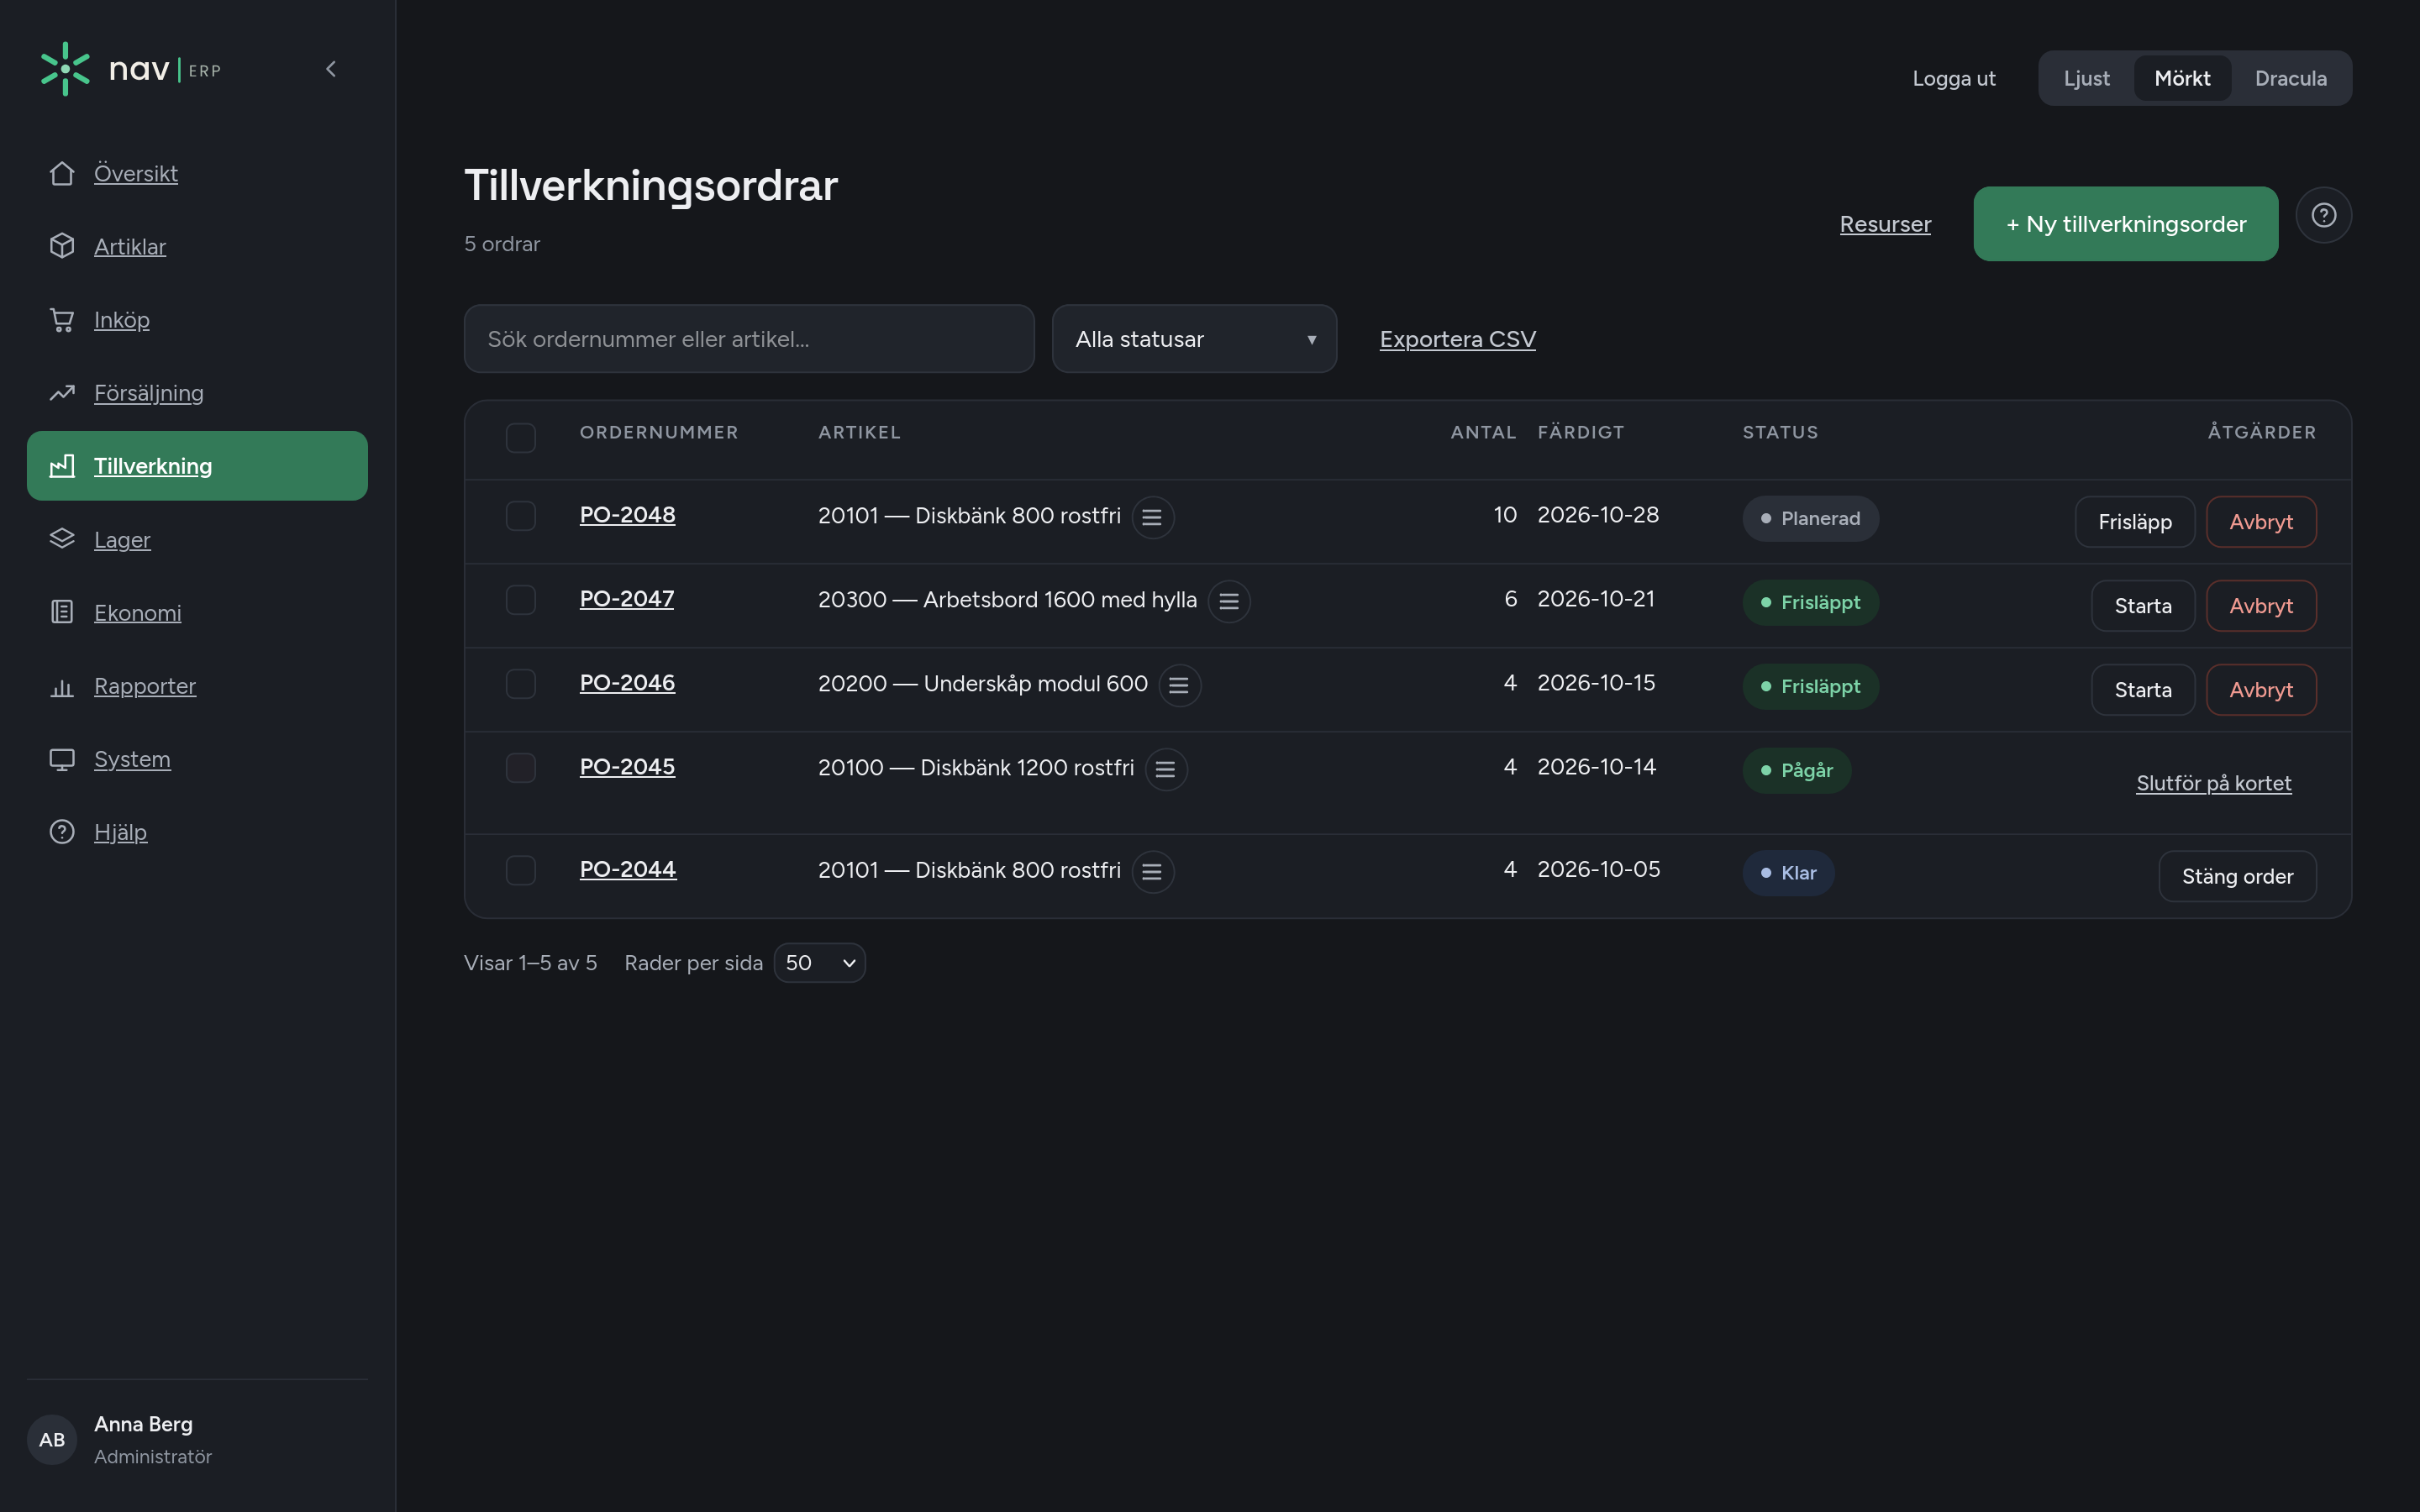Click the Hjälp question mark icon in sidebar

(x=62, y=832)
